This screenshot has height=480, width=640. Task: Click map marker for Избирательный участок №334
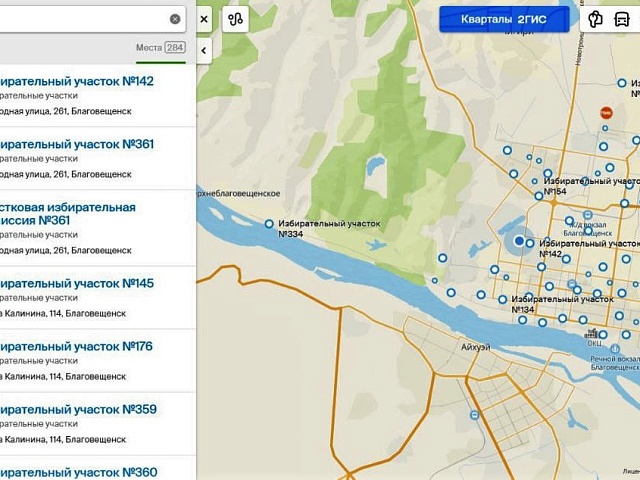click(x=268, y=224)
